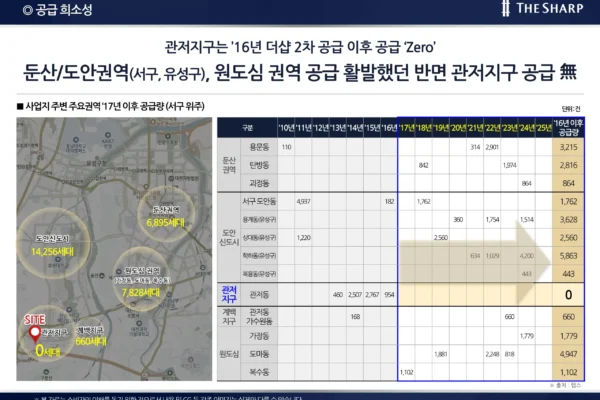Click the large '0' total for 관저지구
Screen dimensions: 600x400
pyautogui.click(x=568, y=294)
